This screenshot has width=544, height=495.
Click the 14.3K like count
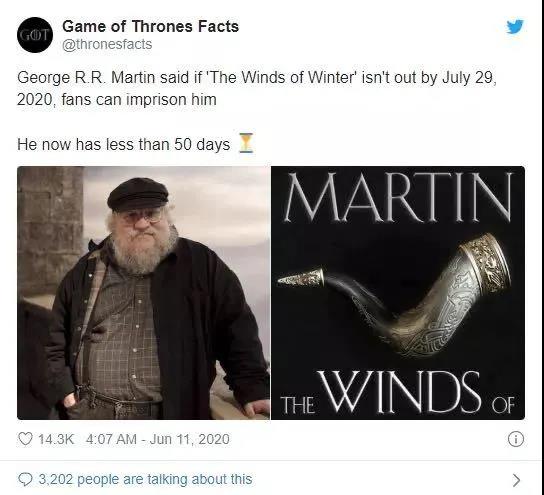(x=56, y=439)
